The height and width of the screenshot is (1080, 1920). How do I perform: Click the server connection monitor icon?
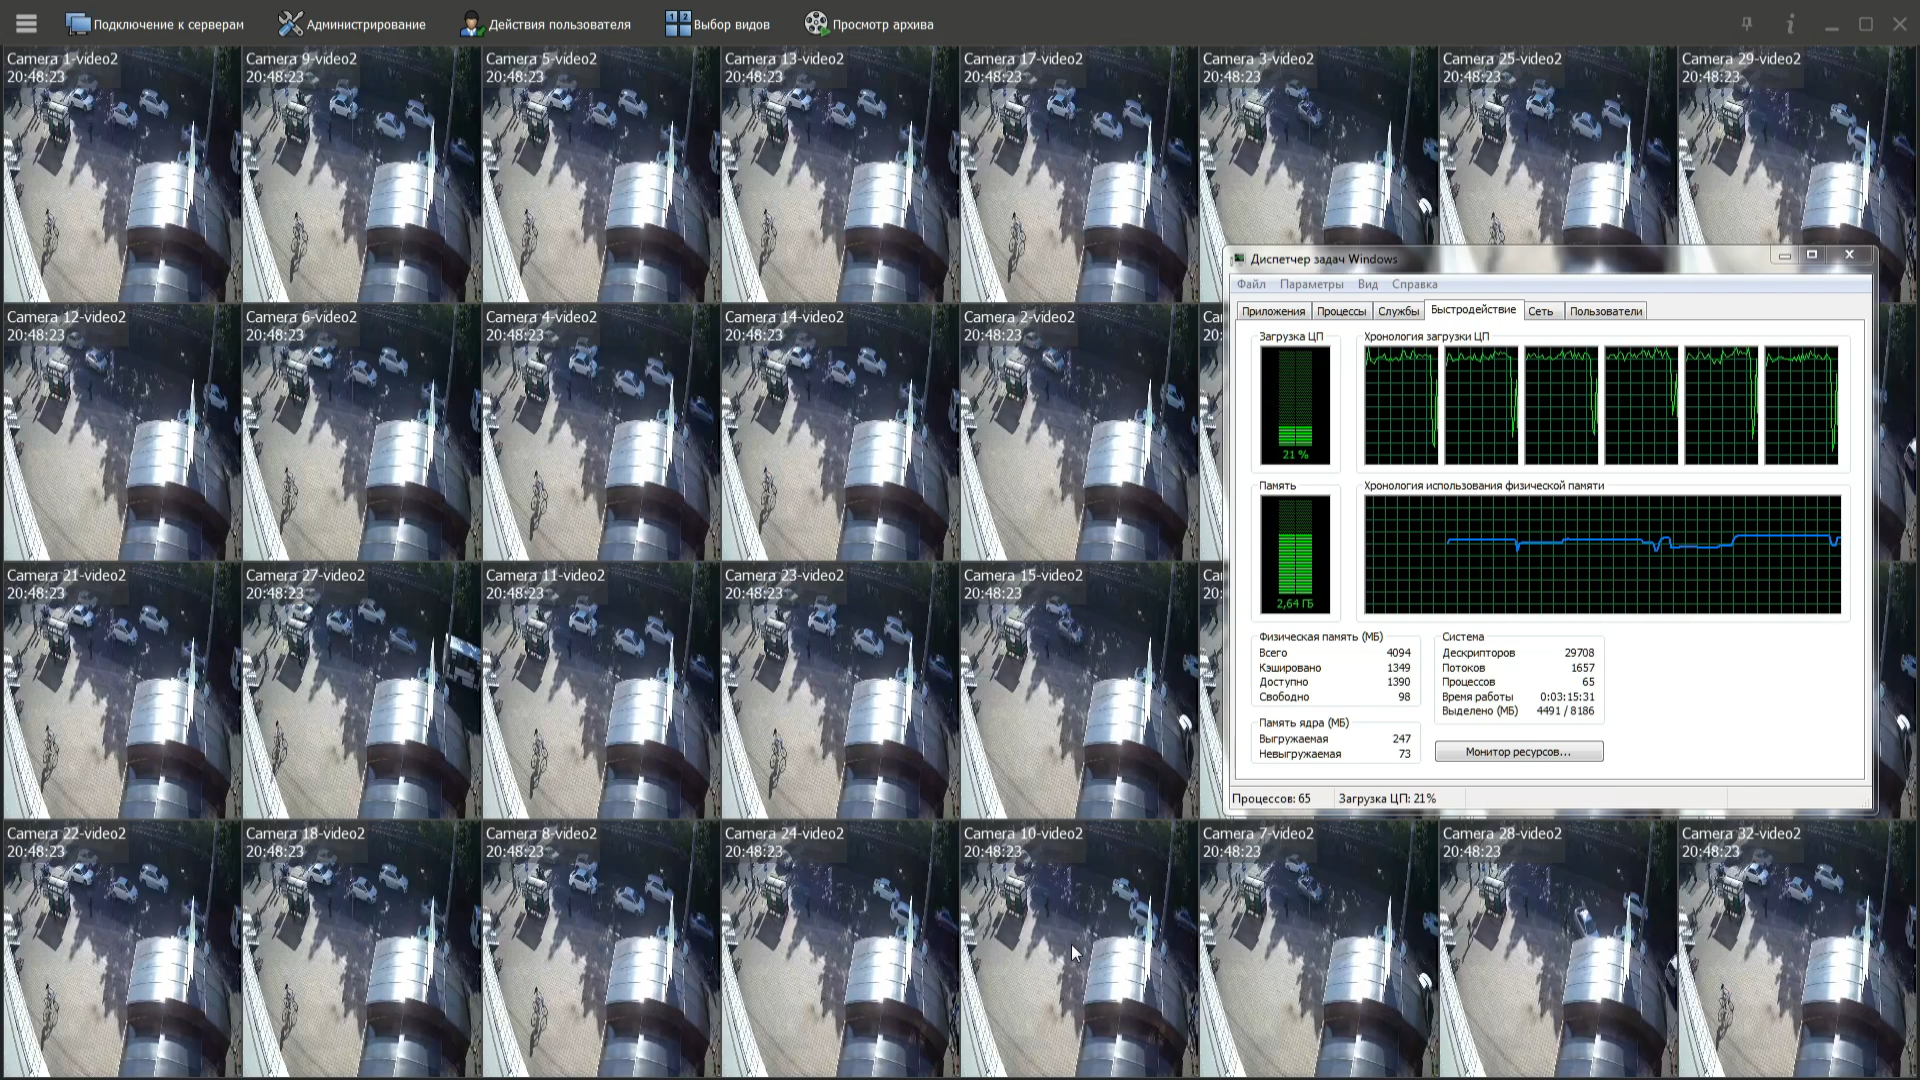(77, 24)
